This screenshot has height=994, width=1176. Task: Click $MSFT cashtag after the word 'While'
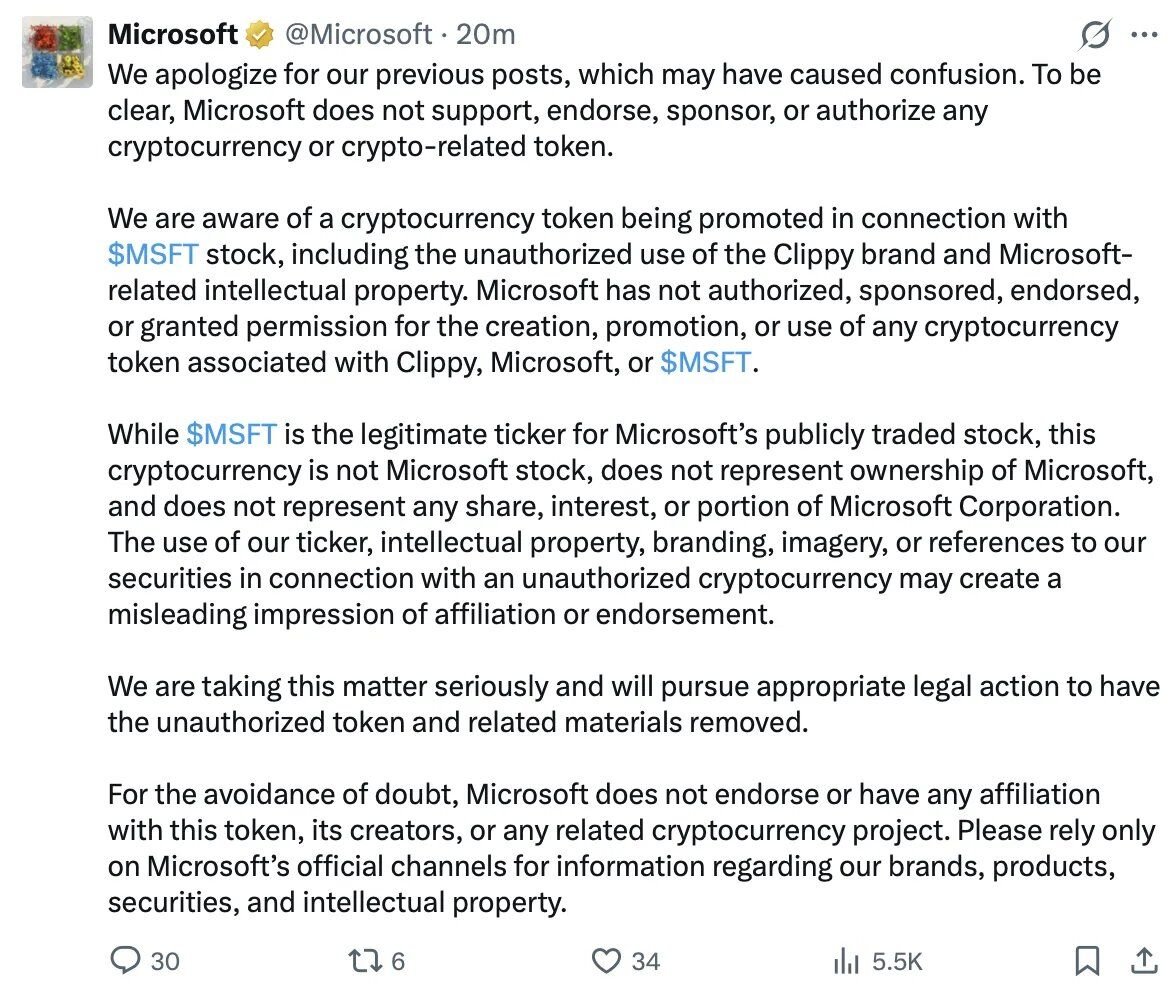pos(232,434)
